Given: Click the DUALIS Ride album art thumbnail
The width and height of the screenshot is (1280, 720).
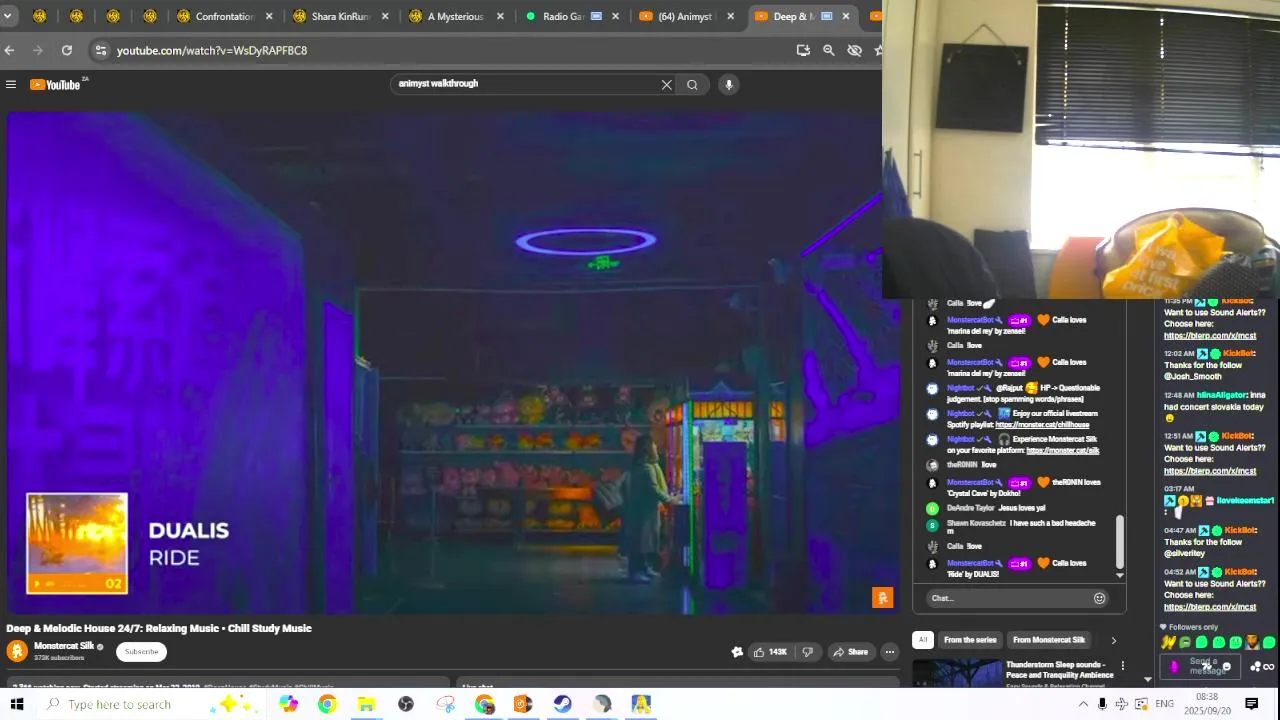Looking at the screenshot, I should [x=77, y=543].
